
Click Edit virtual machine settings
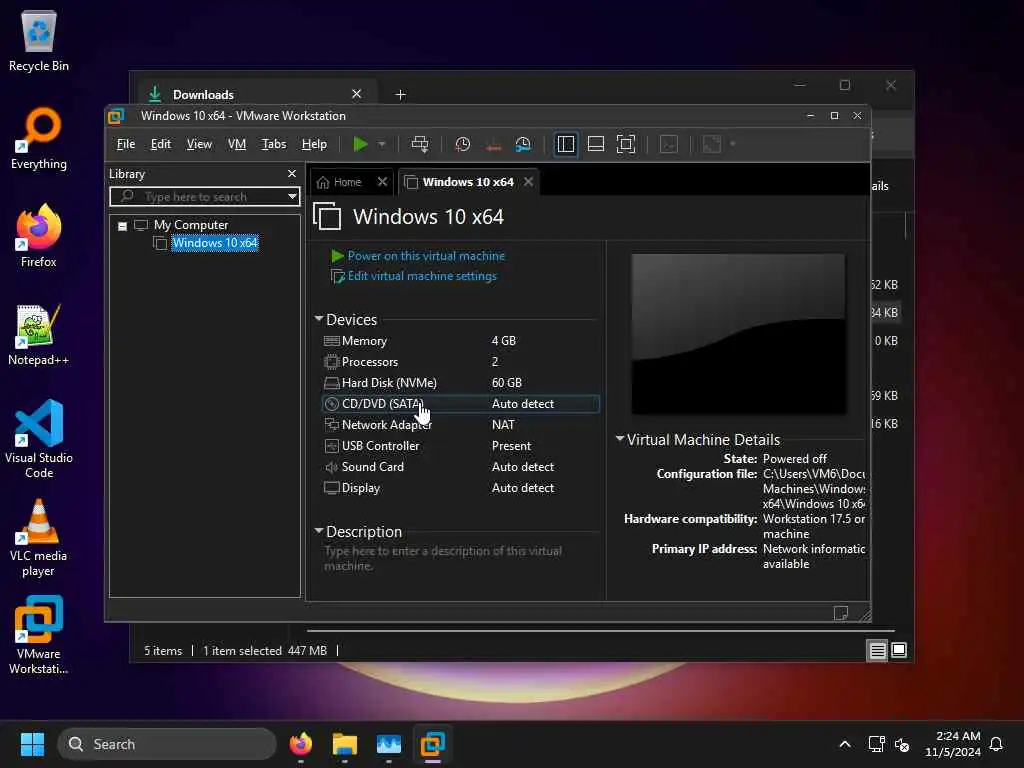point(422,276)
